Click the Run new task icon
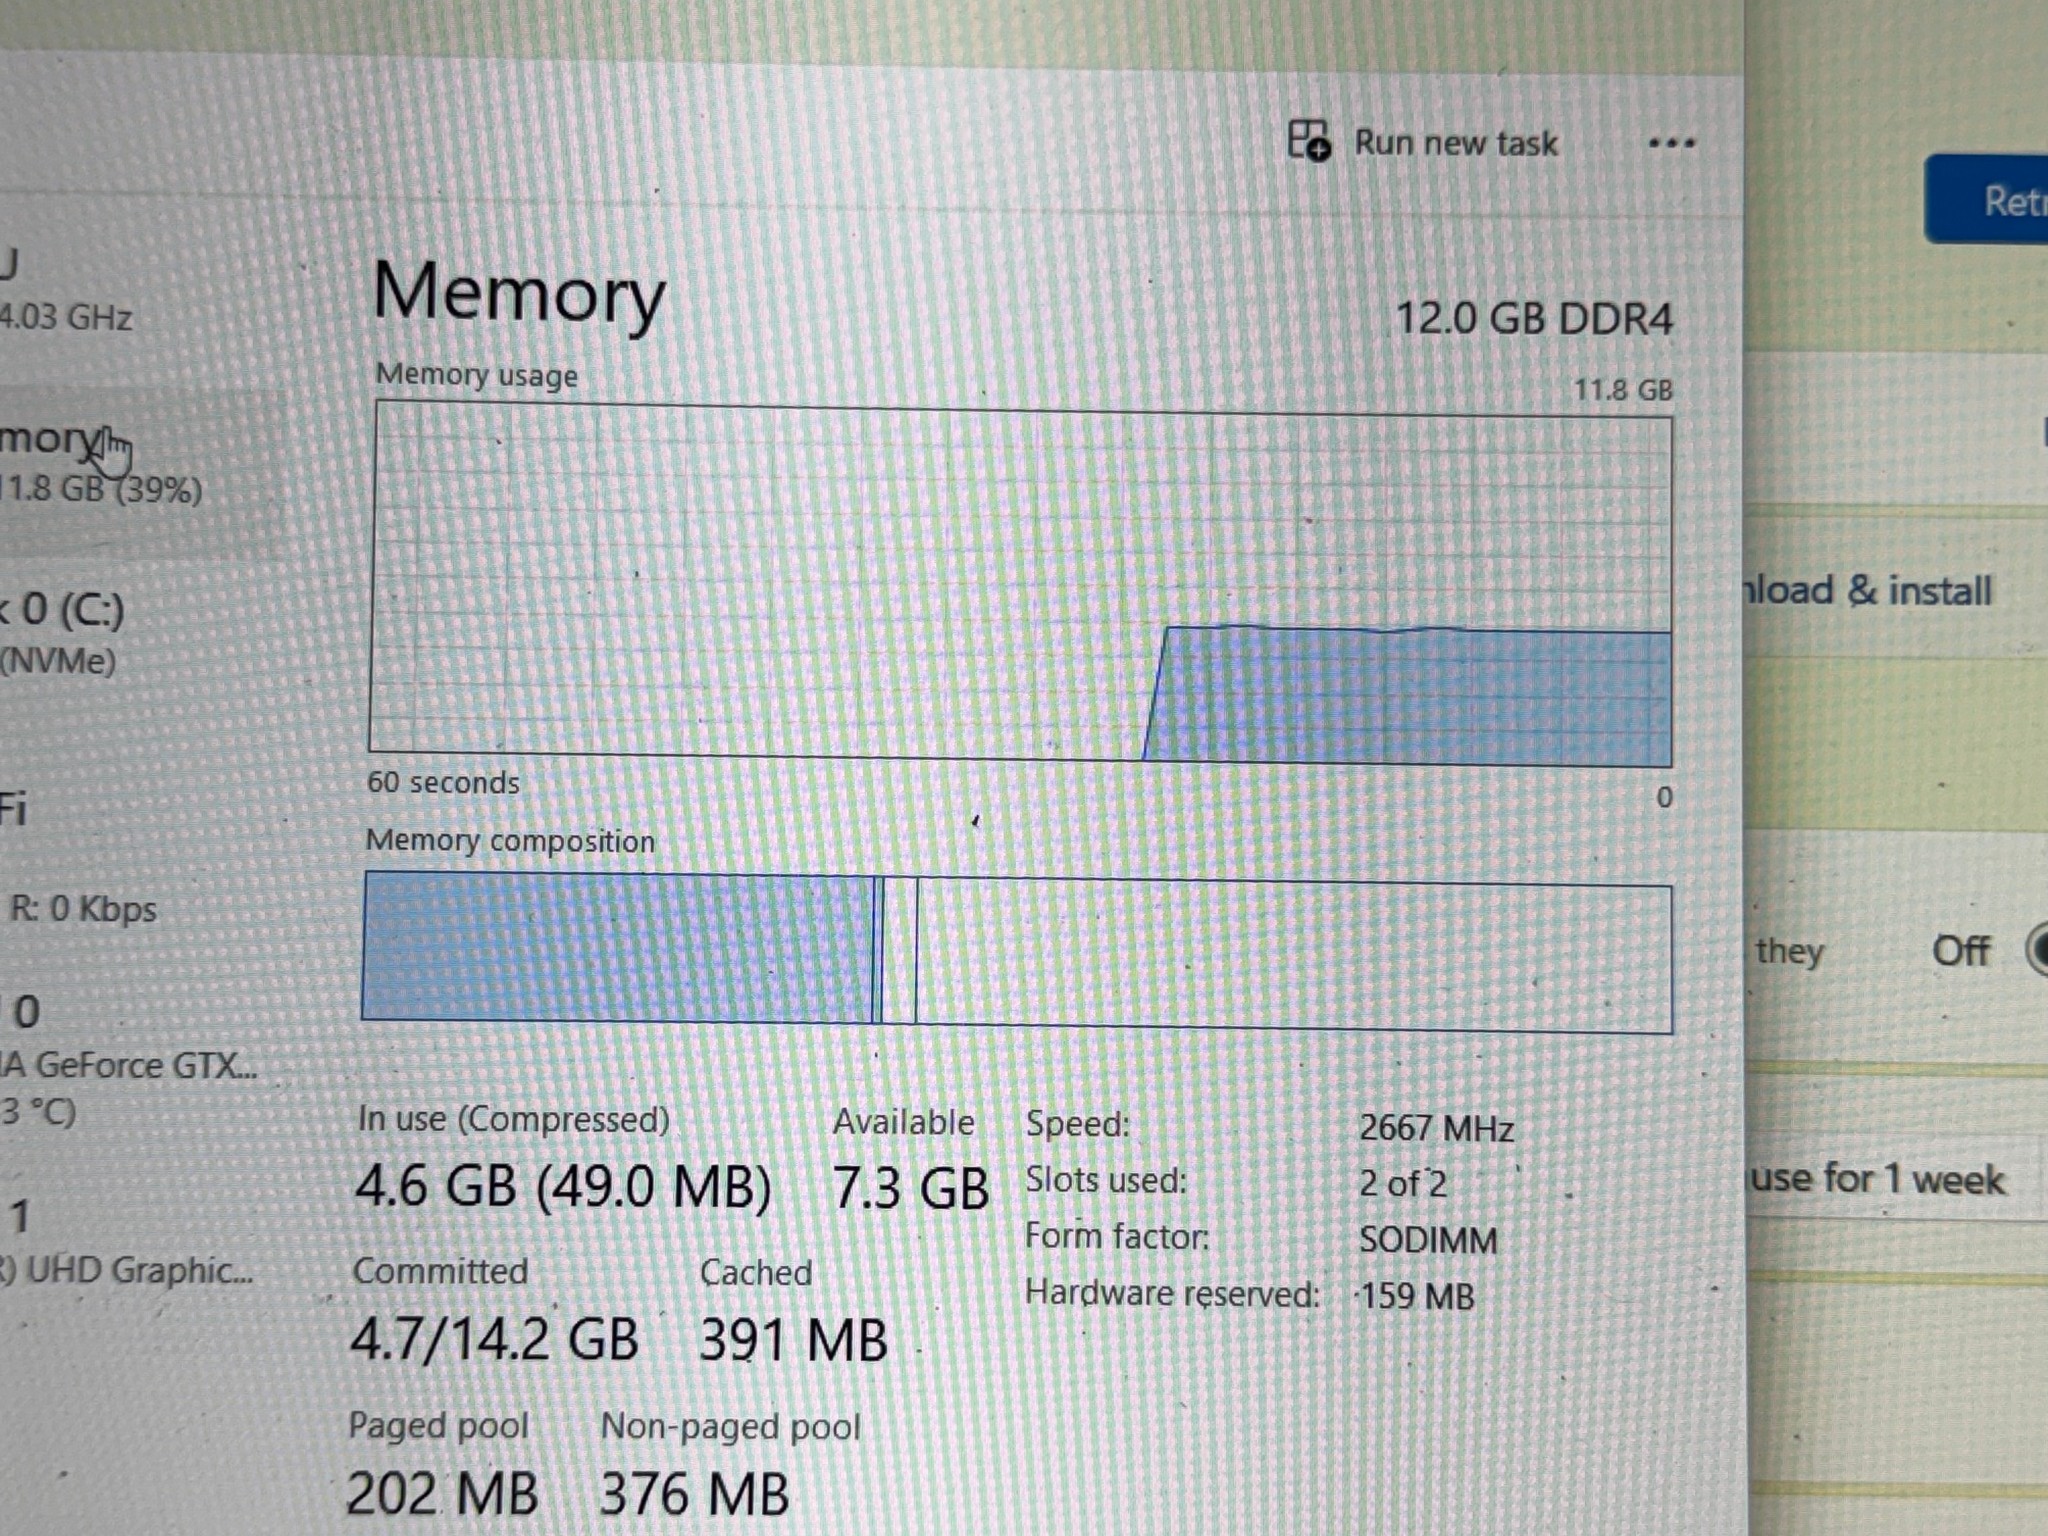2048x1536 pixels. (1309, 140)
